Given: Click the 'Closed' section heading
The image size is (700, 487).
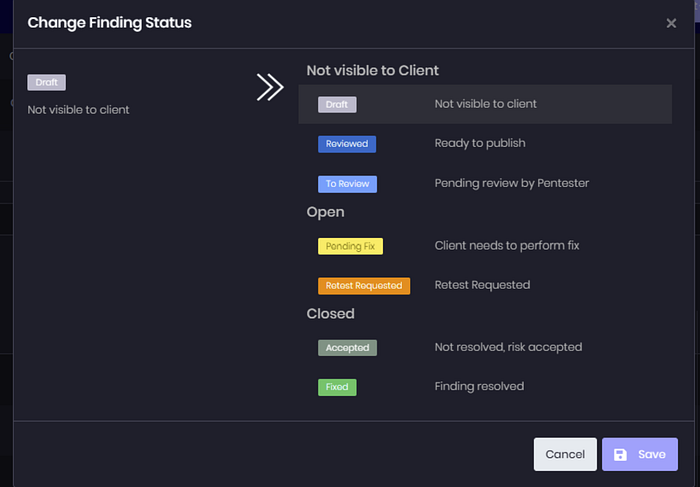Looking at the screenshot, I should [330, 313].
